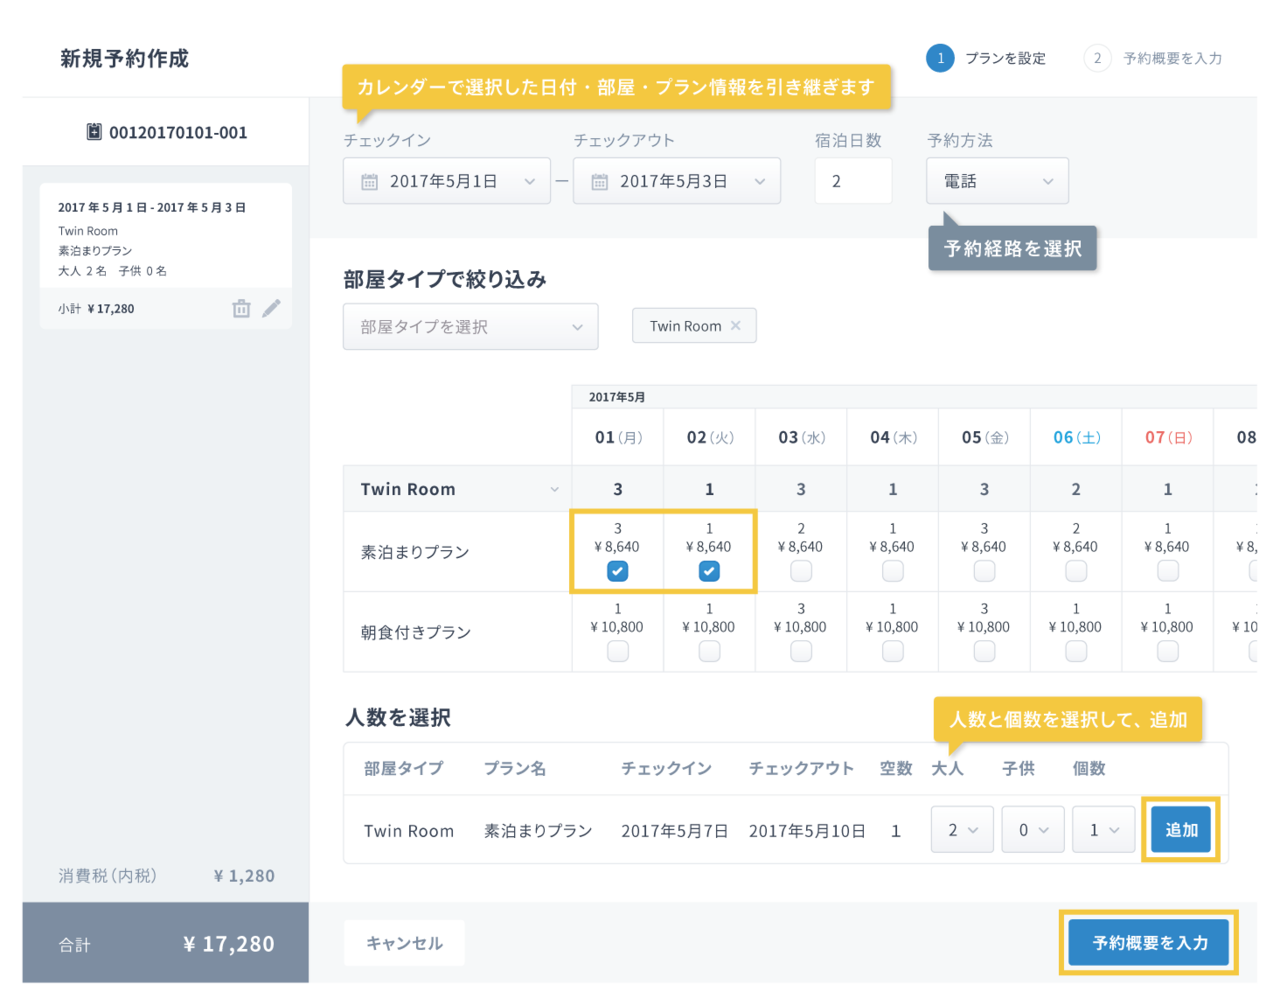The height and width of the screenshot is (1005, 1280).
Task: Open the 予約方法 電話 dropdown
Action: click(x=997, y=182)
